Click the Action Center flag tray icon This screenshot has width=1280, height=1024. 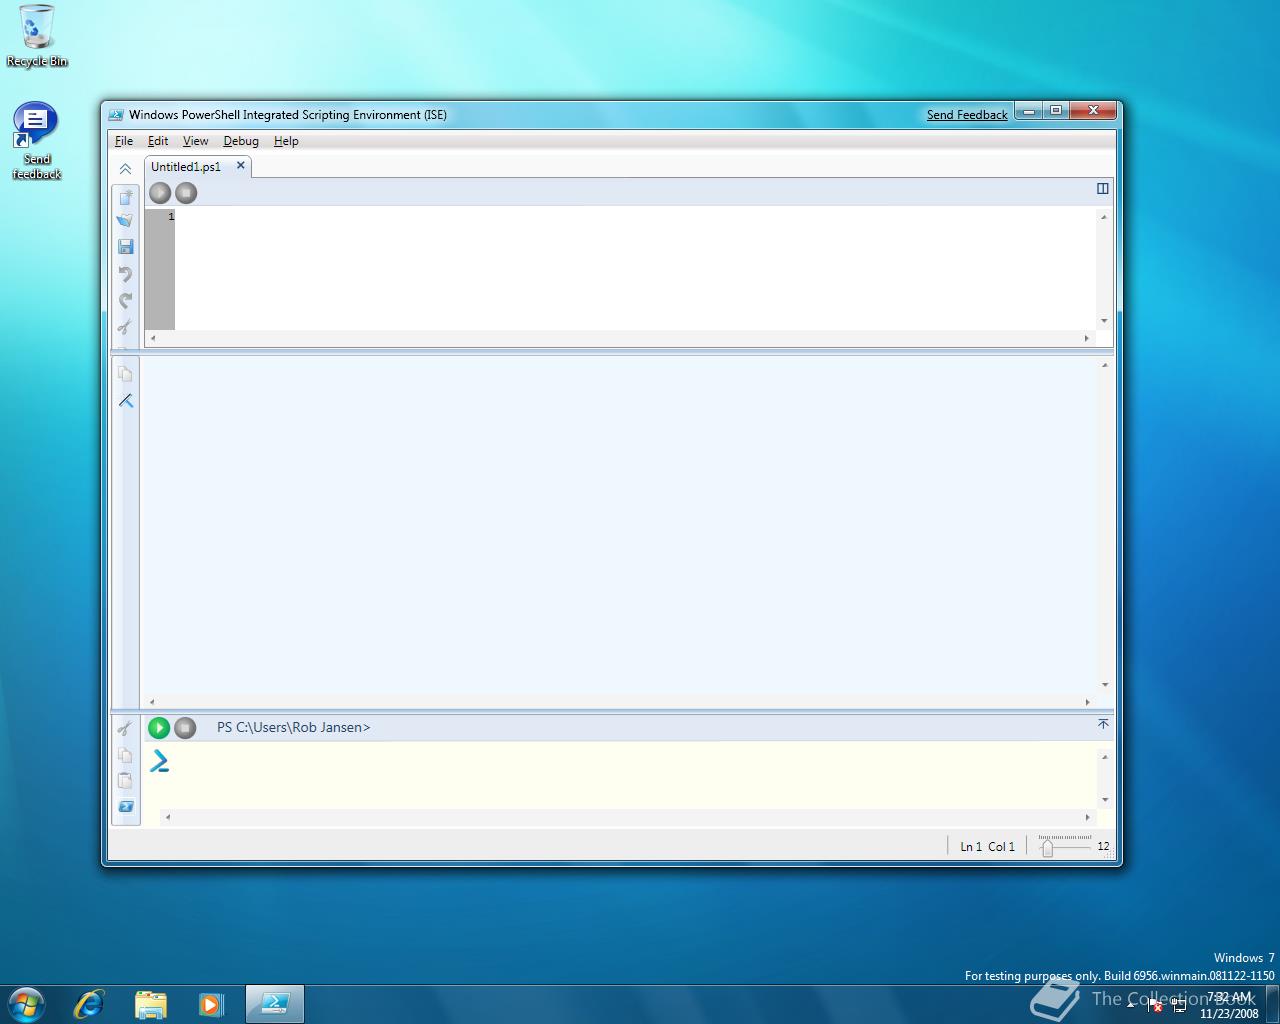coord(1155,1005)
